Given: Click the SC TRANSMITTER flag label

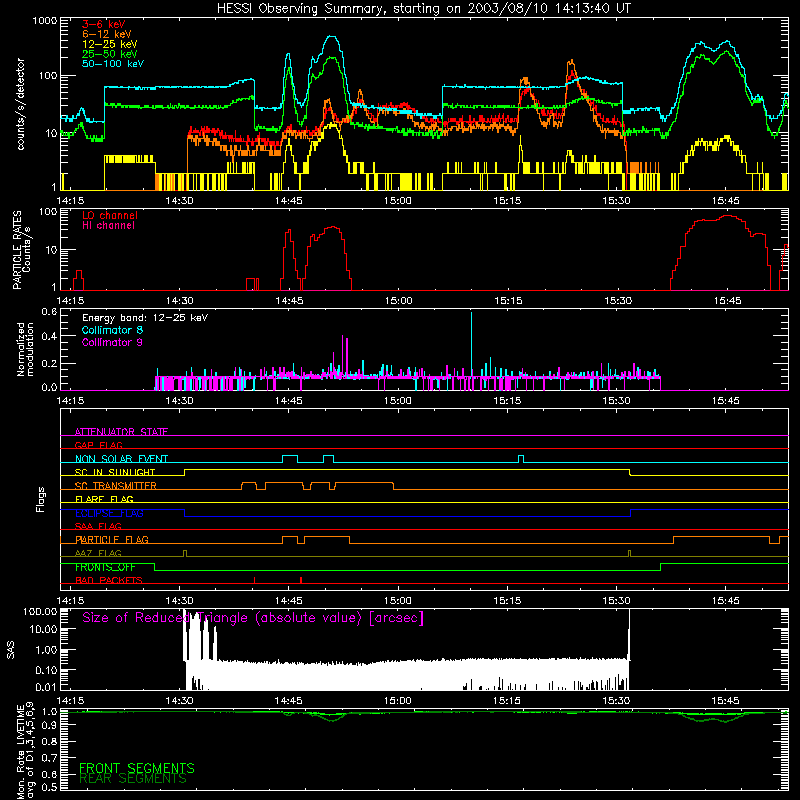Looking at the screenshot, I should (115, 486).
